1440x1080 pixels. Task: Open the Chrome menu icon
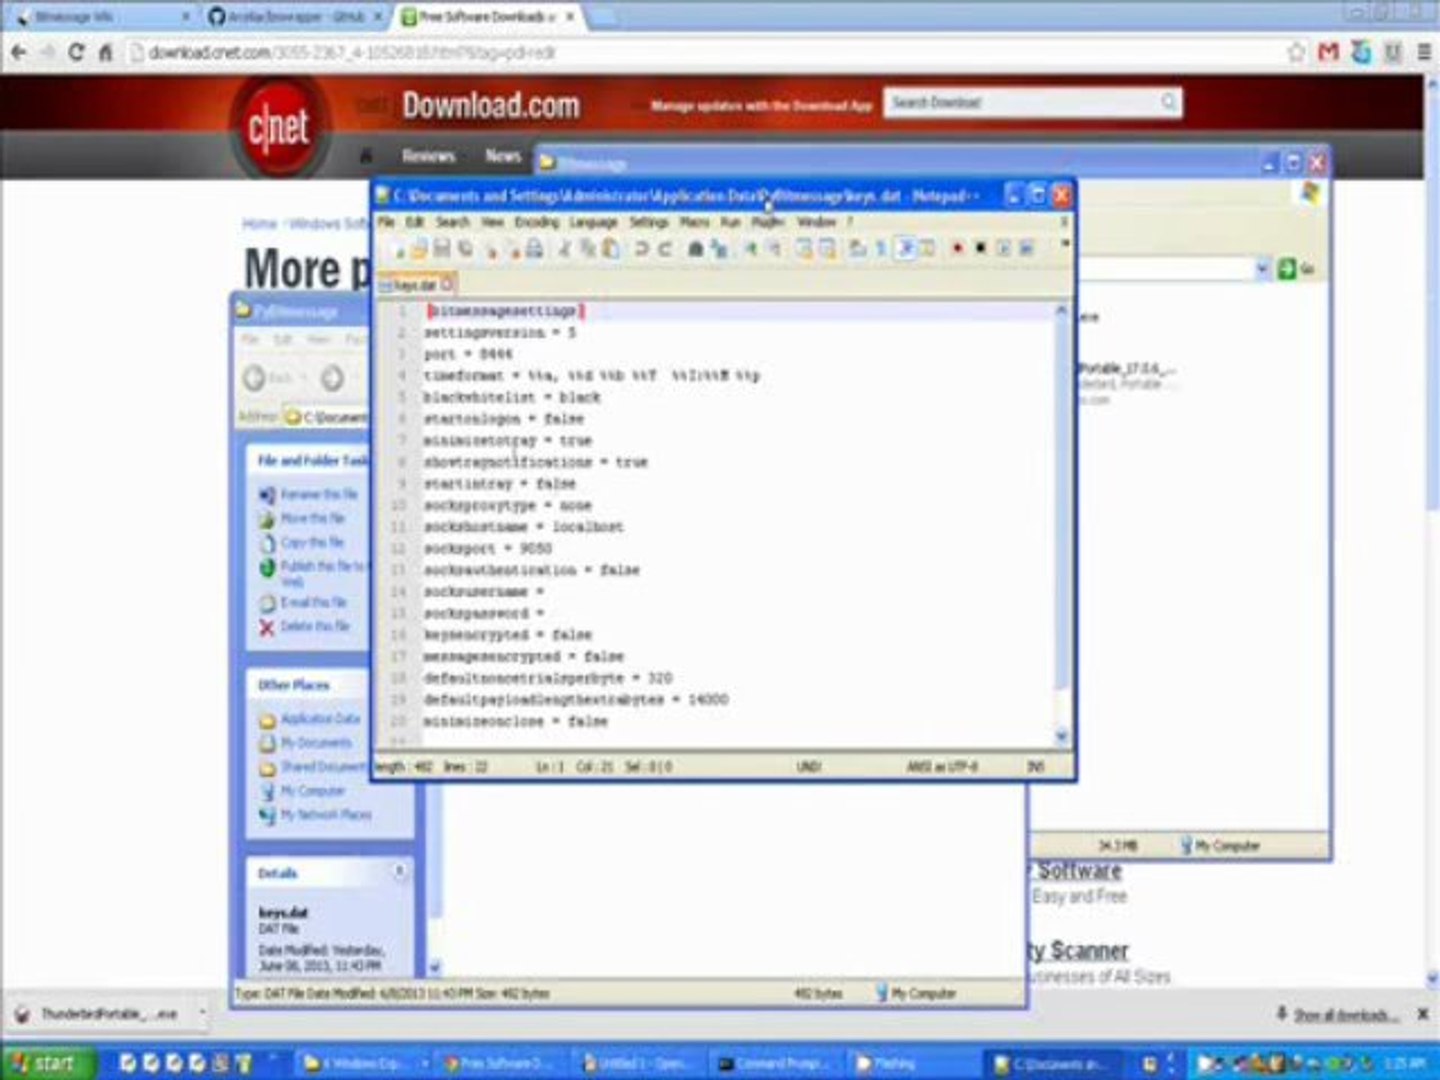(x=1424, y=52)
